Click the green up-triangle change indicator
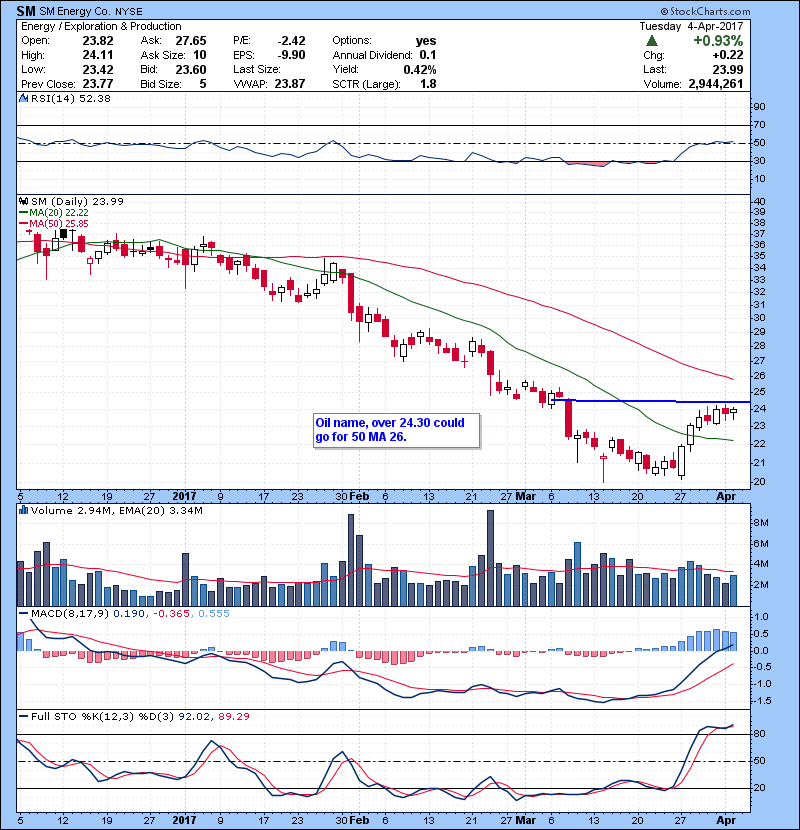The image size is (800, 830). pyautogui.click(x=652, y=41)
